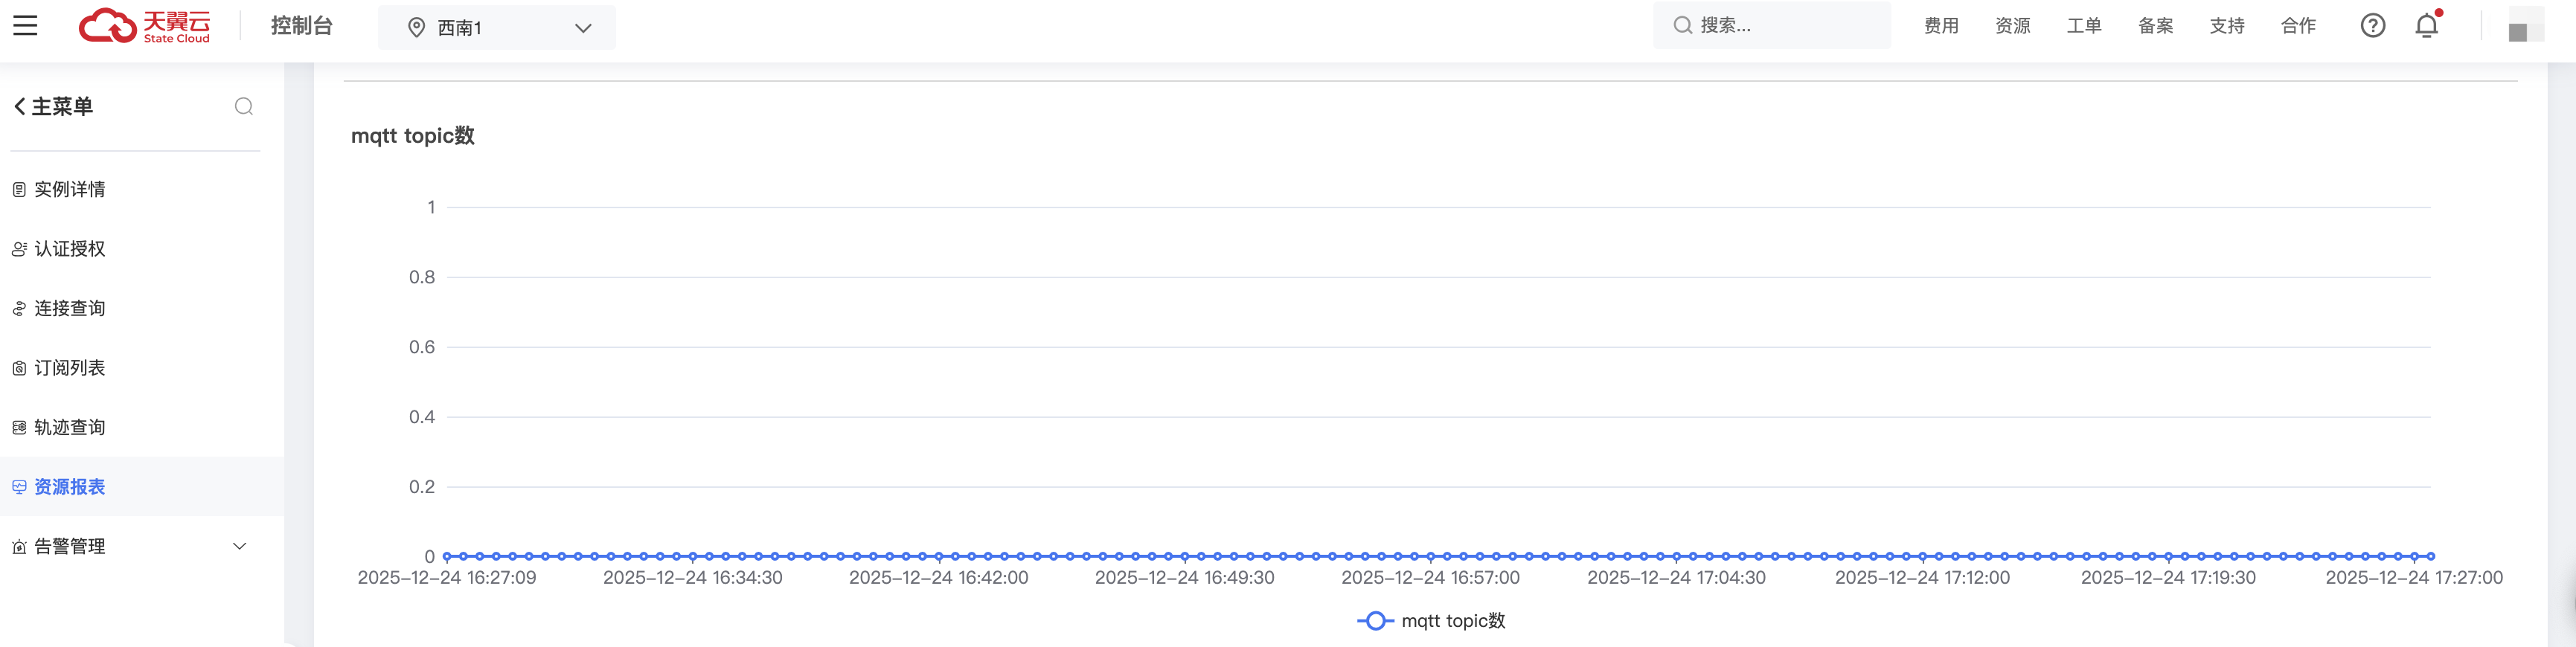The image size is (2576, 647).
Task: Open the 费用 billing link
Action: pos(1941,26)
